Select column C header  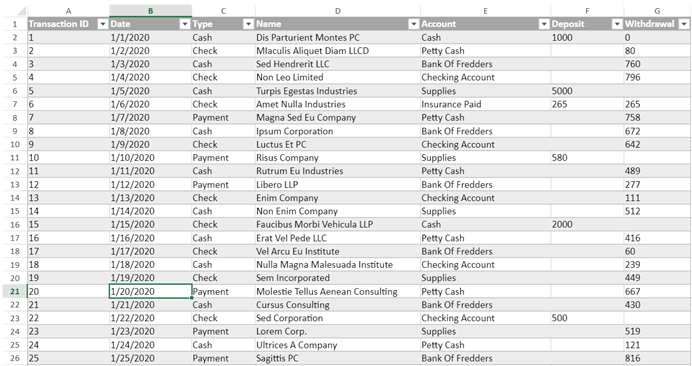[223, 11]
